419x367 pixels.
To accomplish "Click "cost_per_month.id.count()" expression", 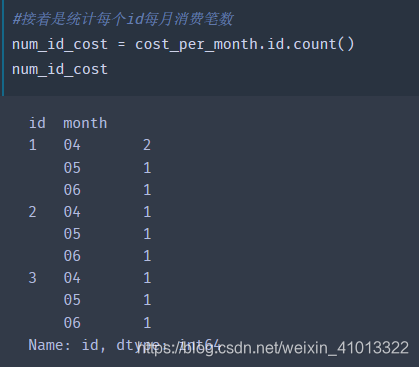I will 245,45.
